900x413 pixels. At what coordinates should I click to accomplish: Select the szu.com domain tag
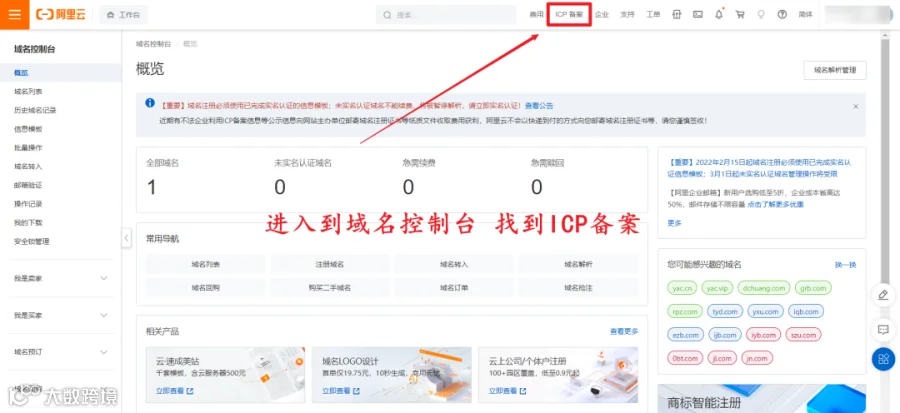pyautogui.click(x=802, y=334)
